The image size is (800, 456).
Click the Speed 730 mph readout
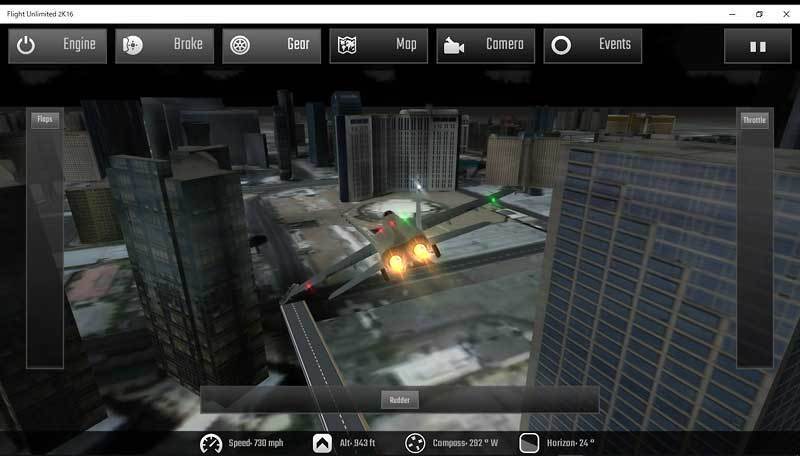256,443
